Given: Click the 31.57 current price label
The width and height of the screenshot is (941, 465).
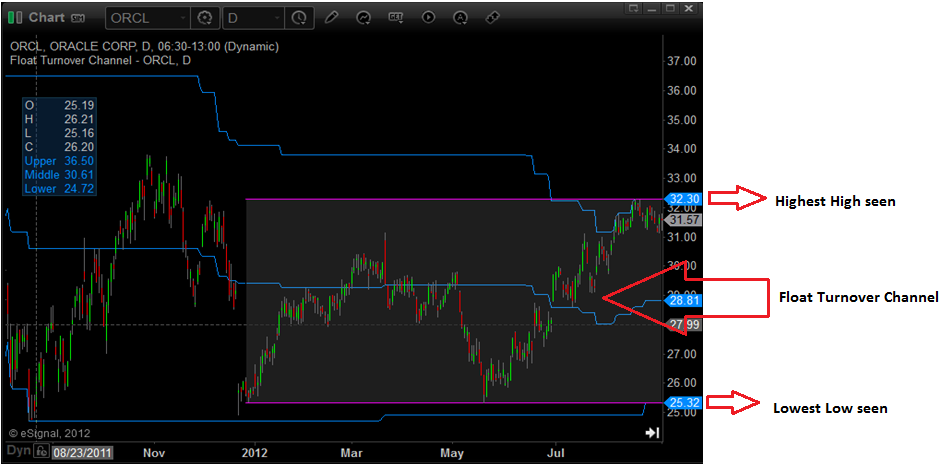Looking at the screenshot, I should tap(683, 220).
